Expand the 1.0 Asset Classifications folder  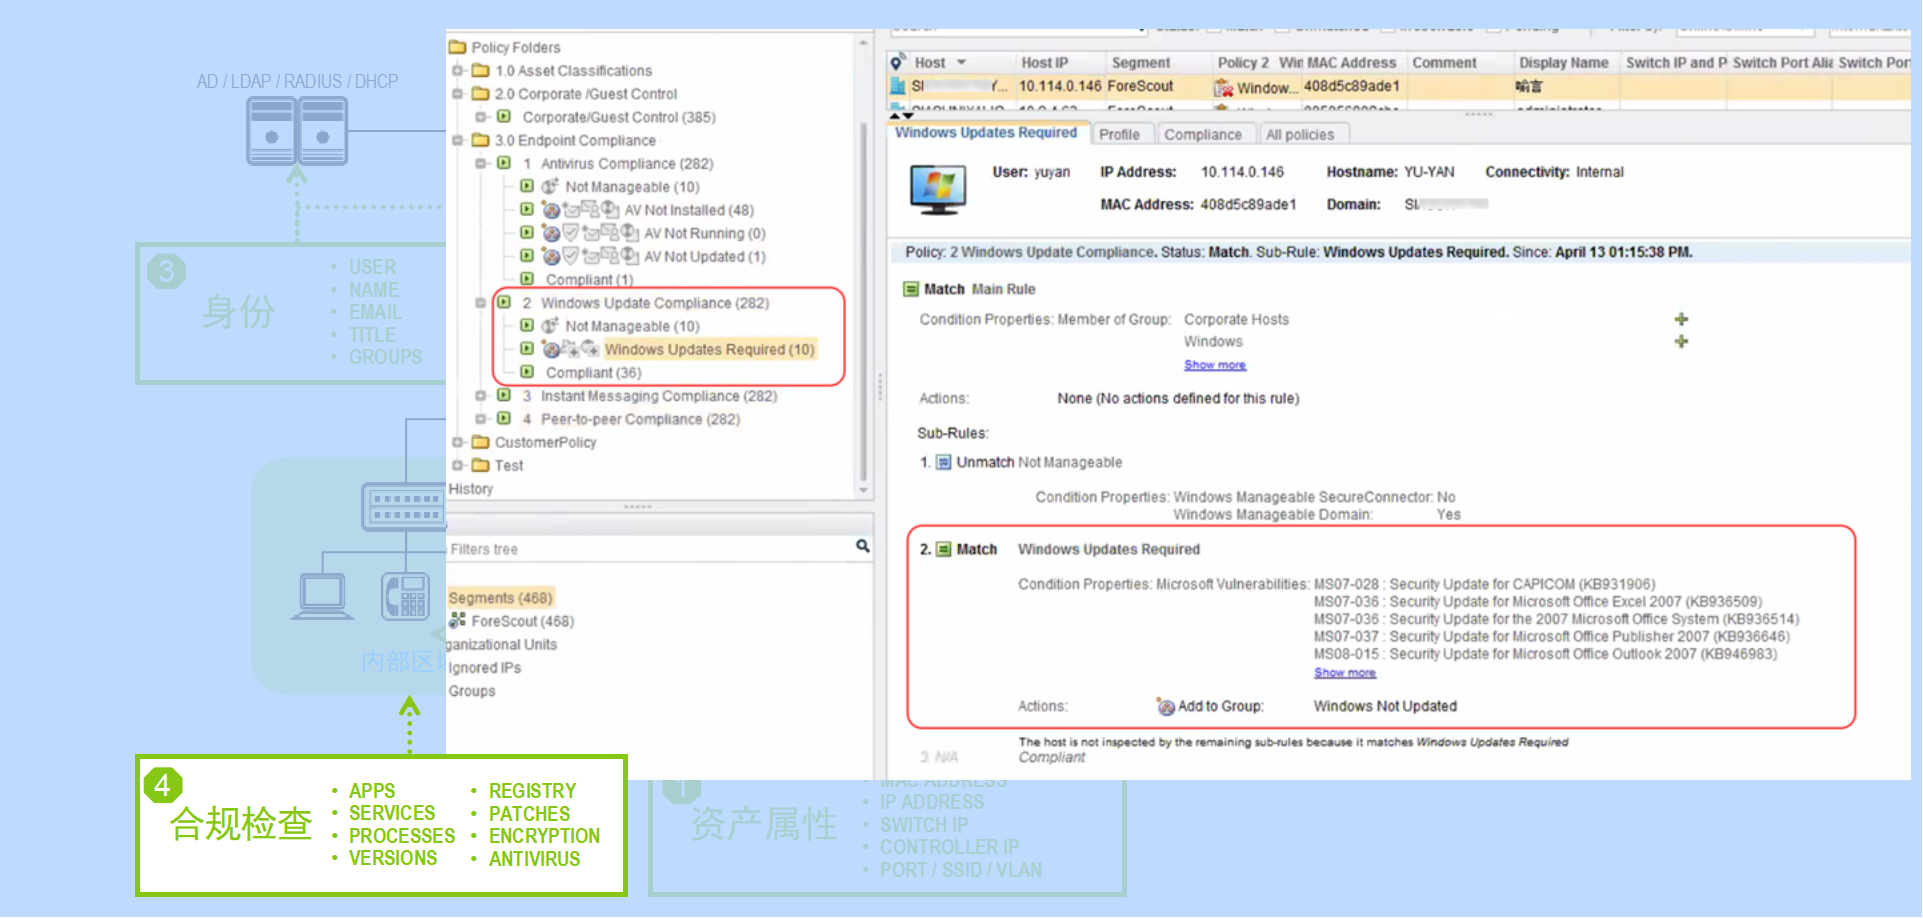point(458,71)
